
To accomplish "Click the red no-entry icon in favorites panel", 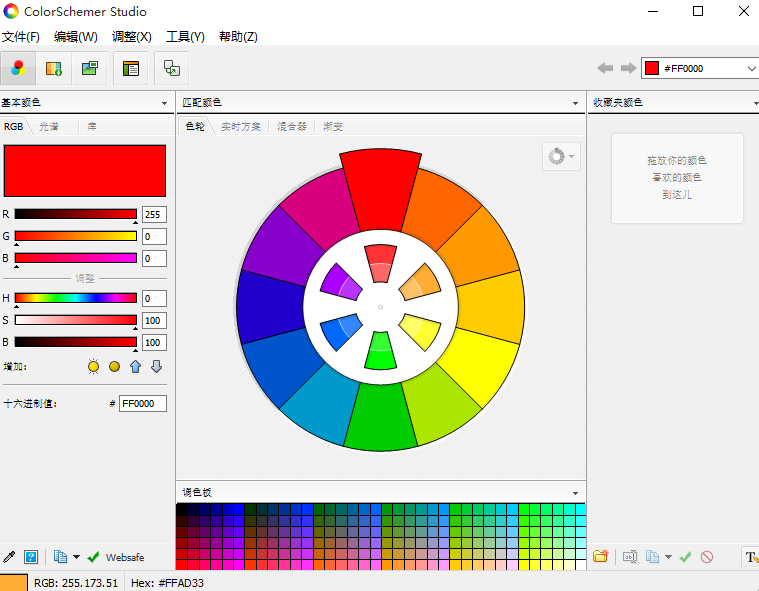I will tap(707, 557).
